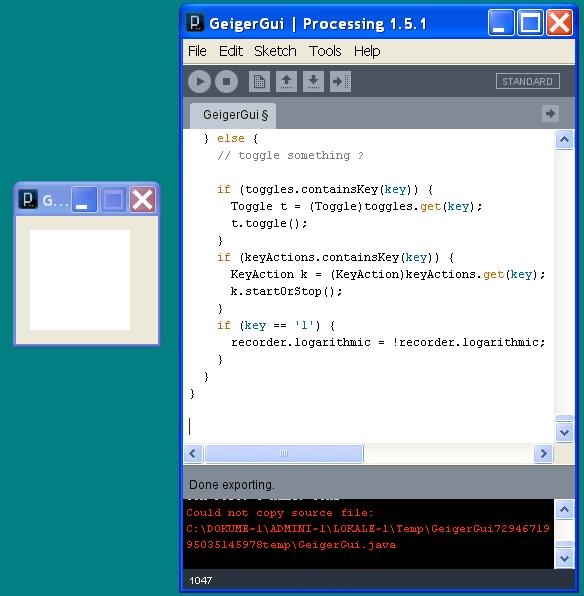Export the sketch using toolbar arrow icon

(340, 81)
